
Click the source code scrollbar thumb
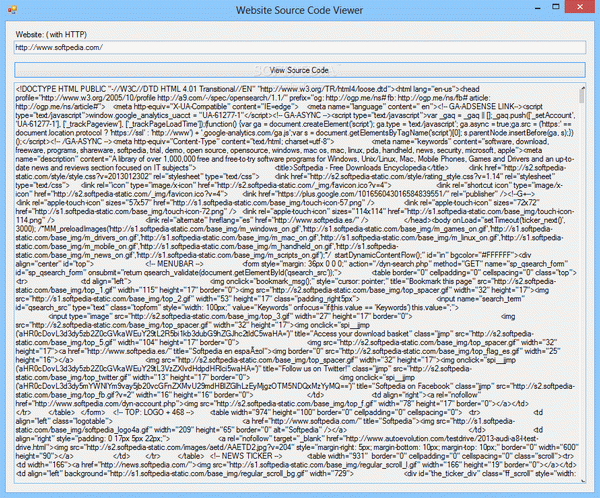pyautogui.click(x=582, y=96)
